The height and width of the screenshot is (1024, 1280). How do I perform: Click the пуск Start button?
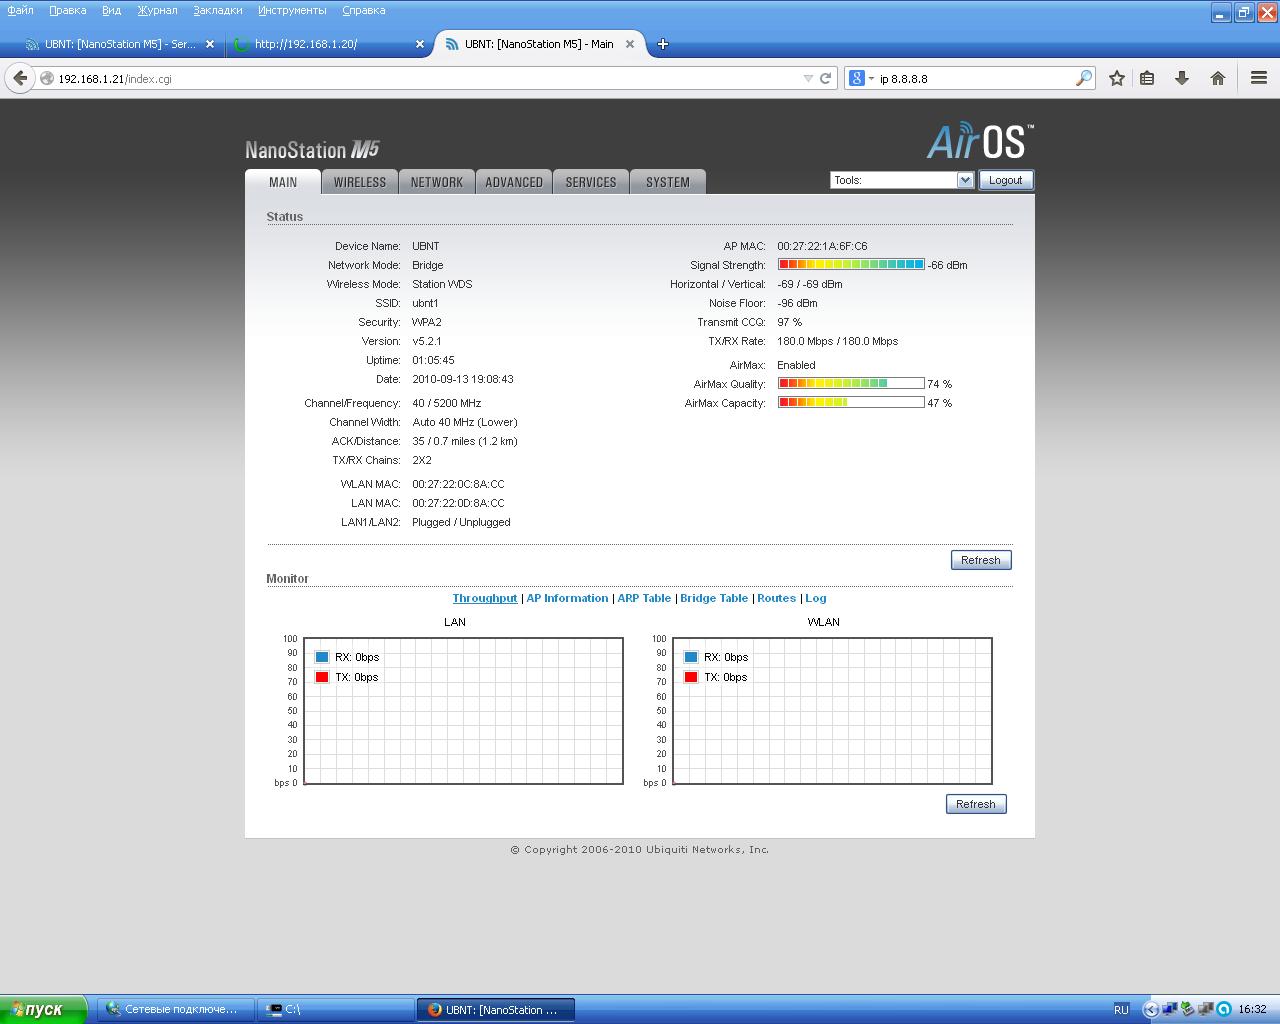(x=44, y=1009)
